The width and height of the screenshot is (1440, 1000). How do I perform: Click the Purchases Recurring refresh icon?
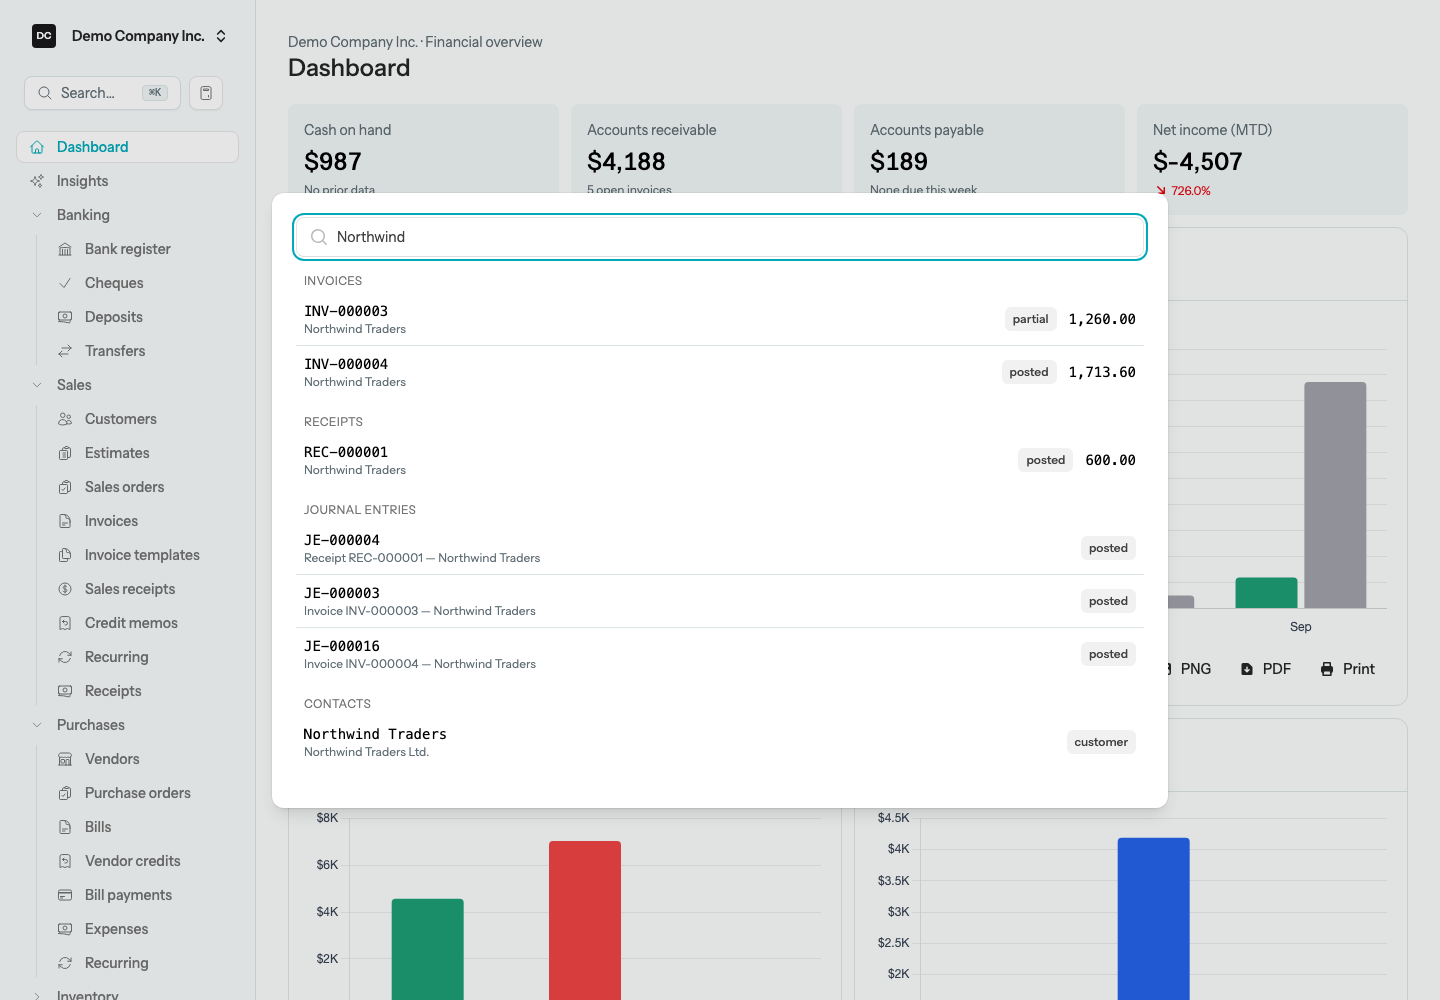tap(65, 963)
